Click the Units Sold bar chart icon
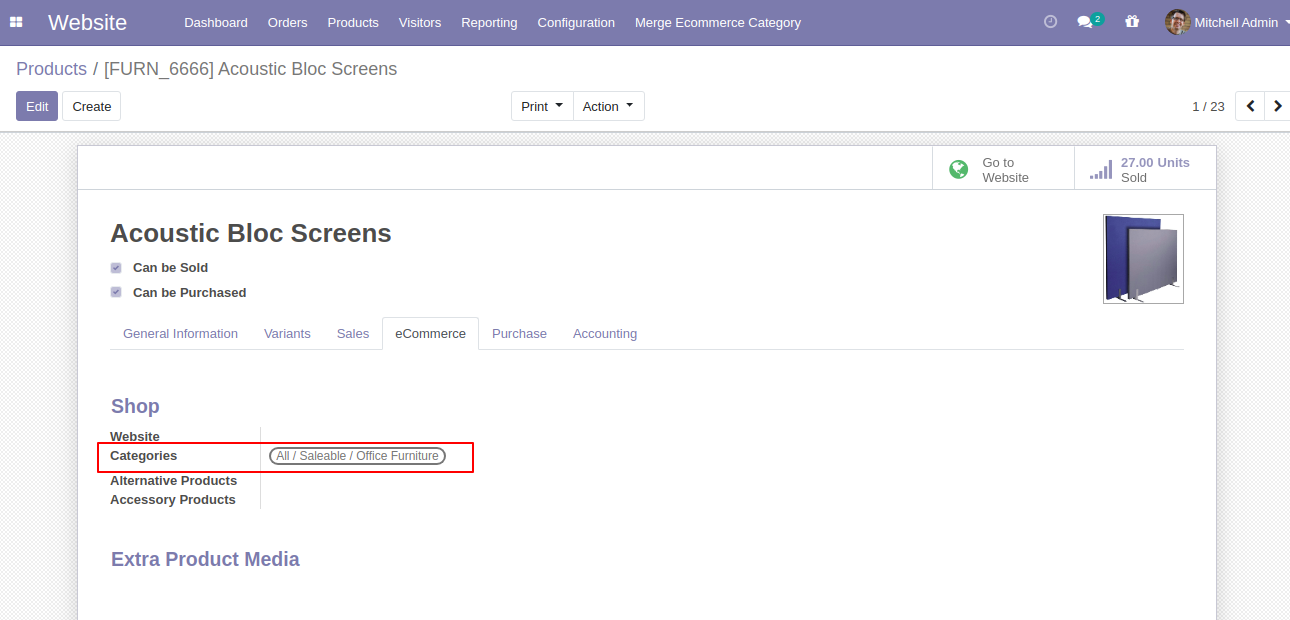1290x620 pixels. pyautogui.click(x=1101, y=170)
